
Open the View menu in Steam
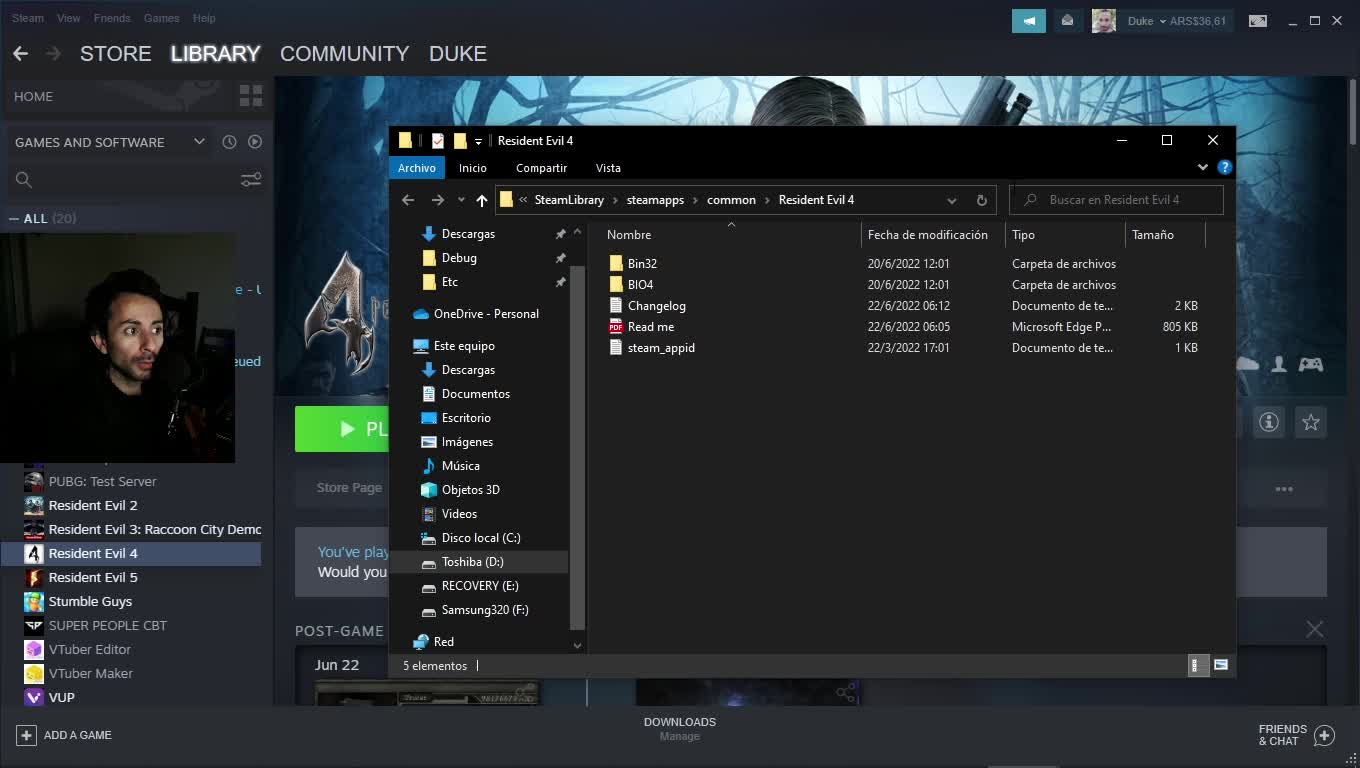pyautogui.click(x=69, y=18)
